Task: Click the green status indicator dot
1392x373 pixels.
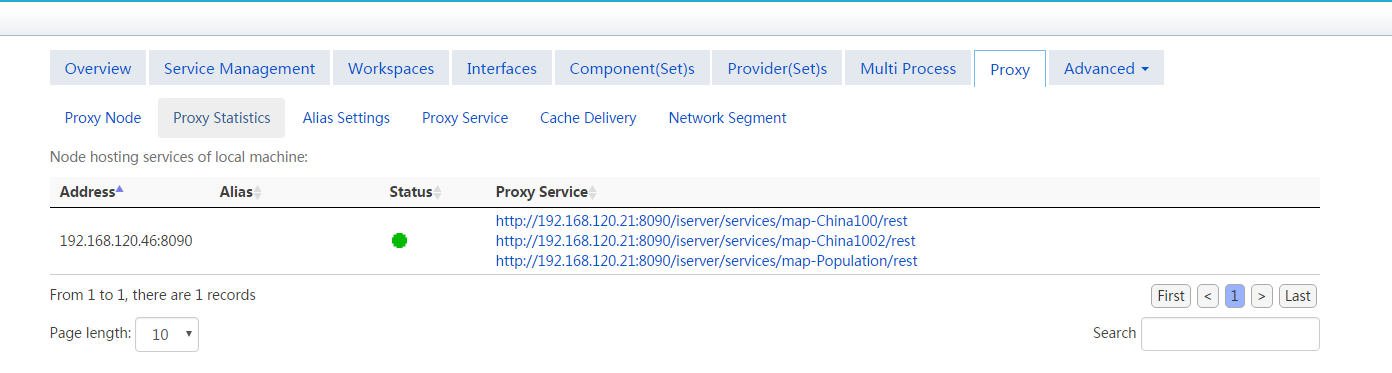Action: [x=399, y=240]
